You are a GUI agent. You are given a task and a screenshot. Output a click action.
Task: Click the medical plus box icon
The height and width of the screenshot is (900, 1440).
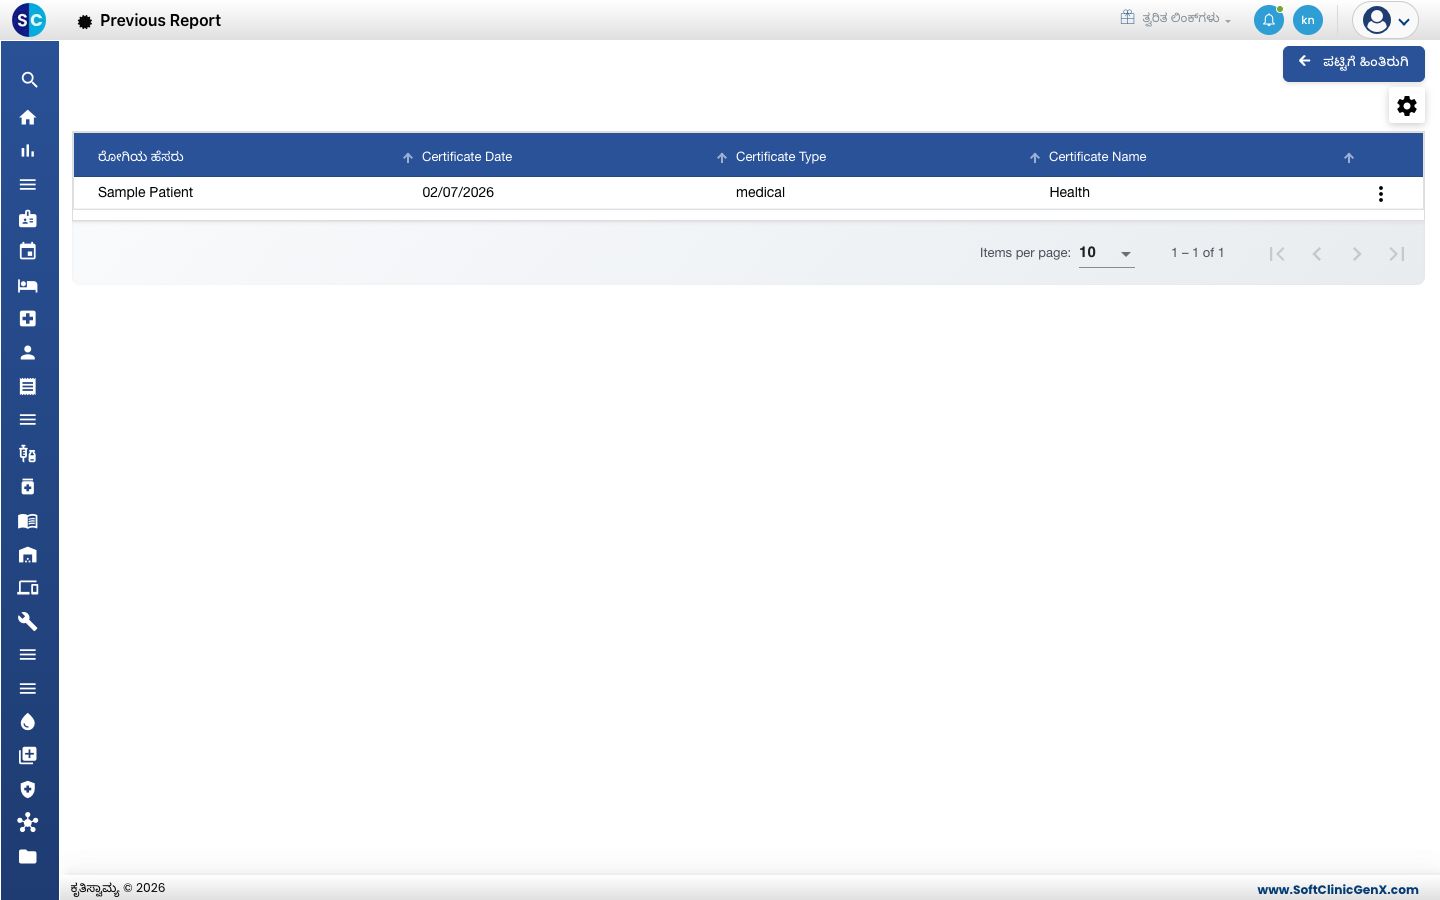tap(28, 319)
